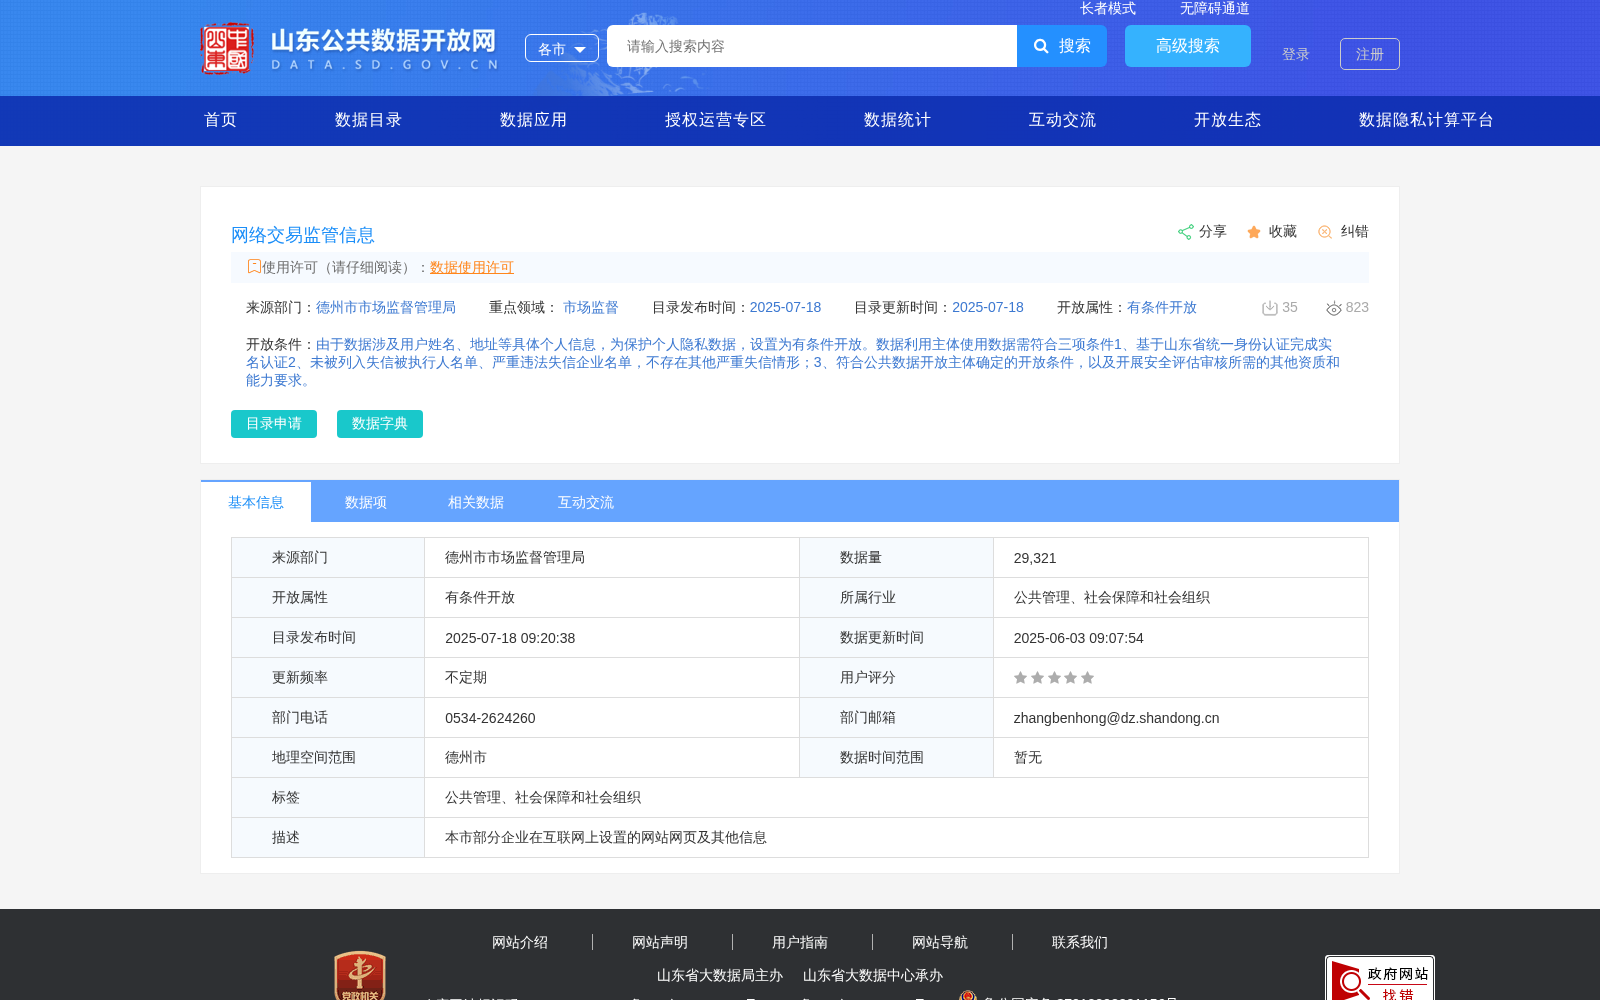Open 数据应用 navigation item
1600x1000 pixels.
click(533, 120)
